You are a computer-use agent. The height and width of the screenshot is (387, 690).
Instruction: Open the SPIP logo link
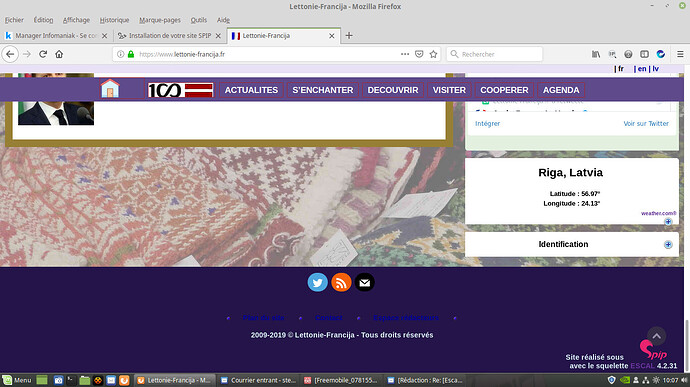coord(653,350)
